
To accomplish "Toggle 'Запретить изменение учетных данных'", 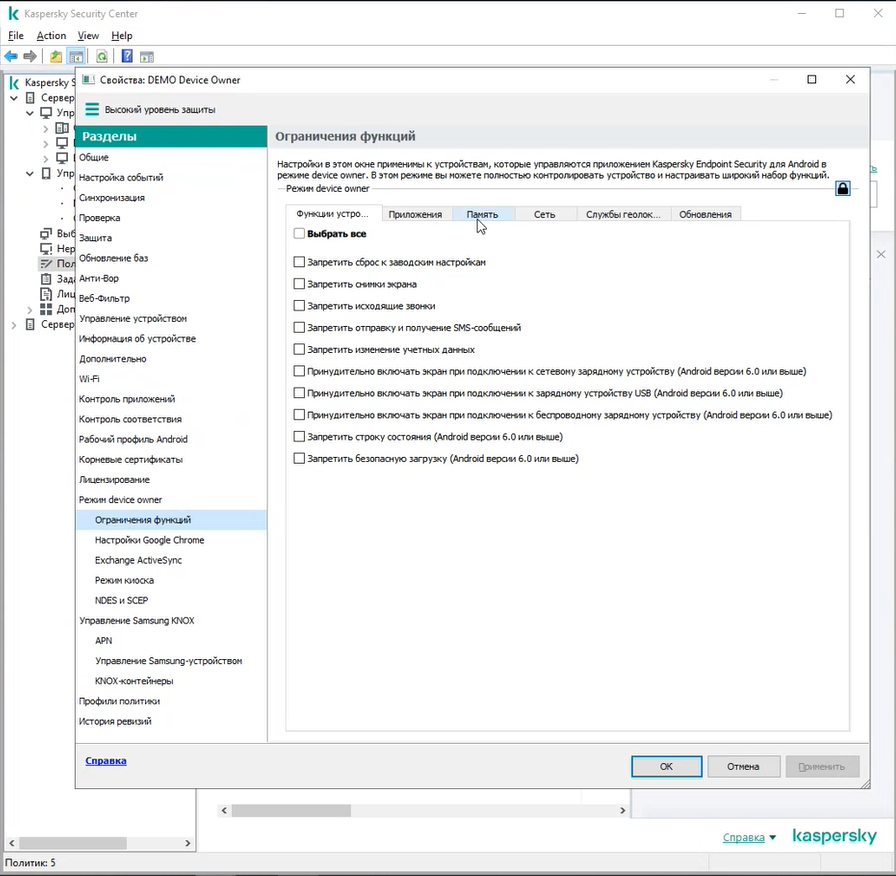I will coord(299,349).
